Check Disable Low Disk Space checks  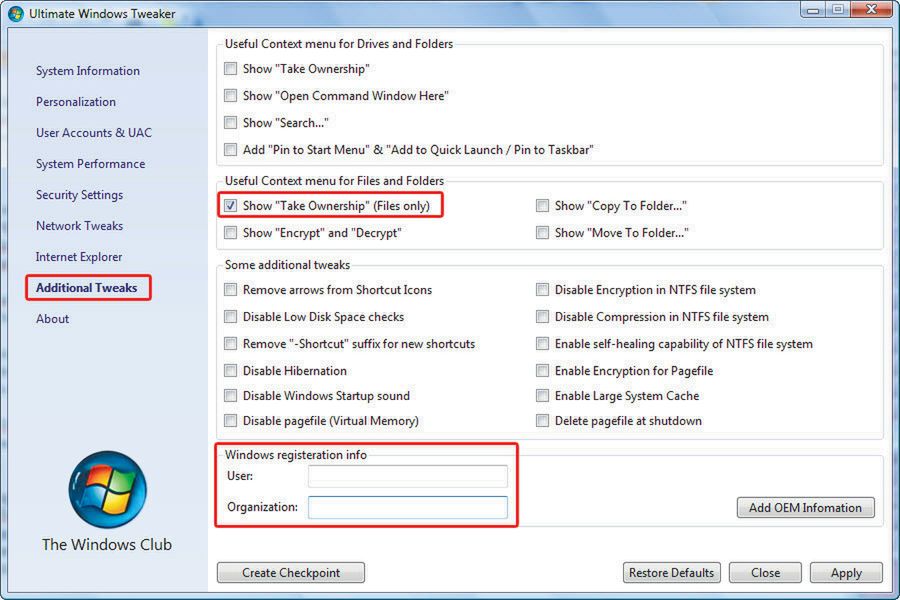(x=230, y=316)
